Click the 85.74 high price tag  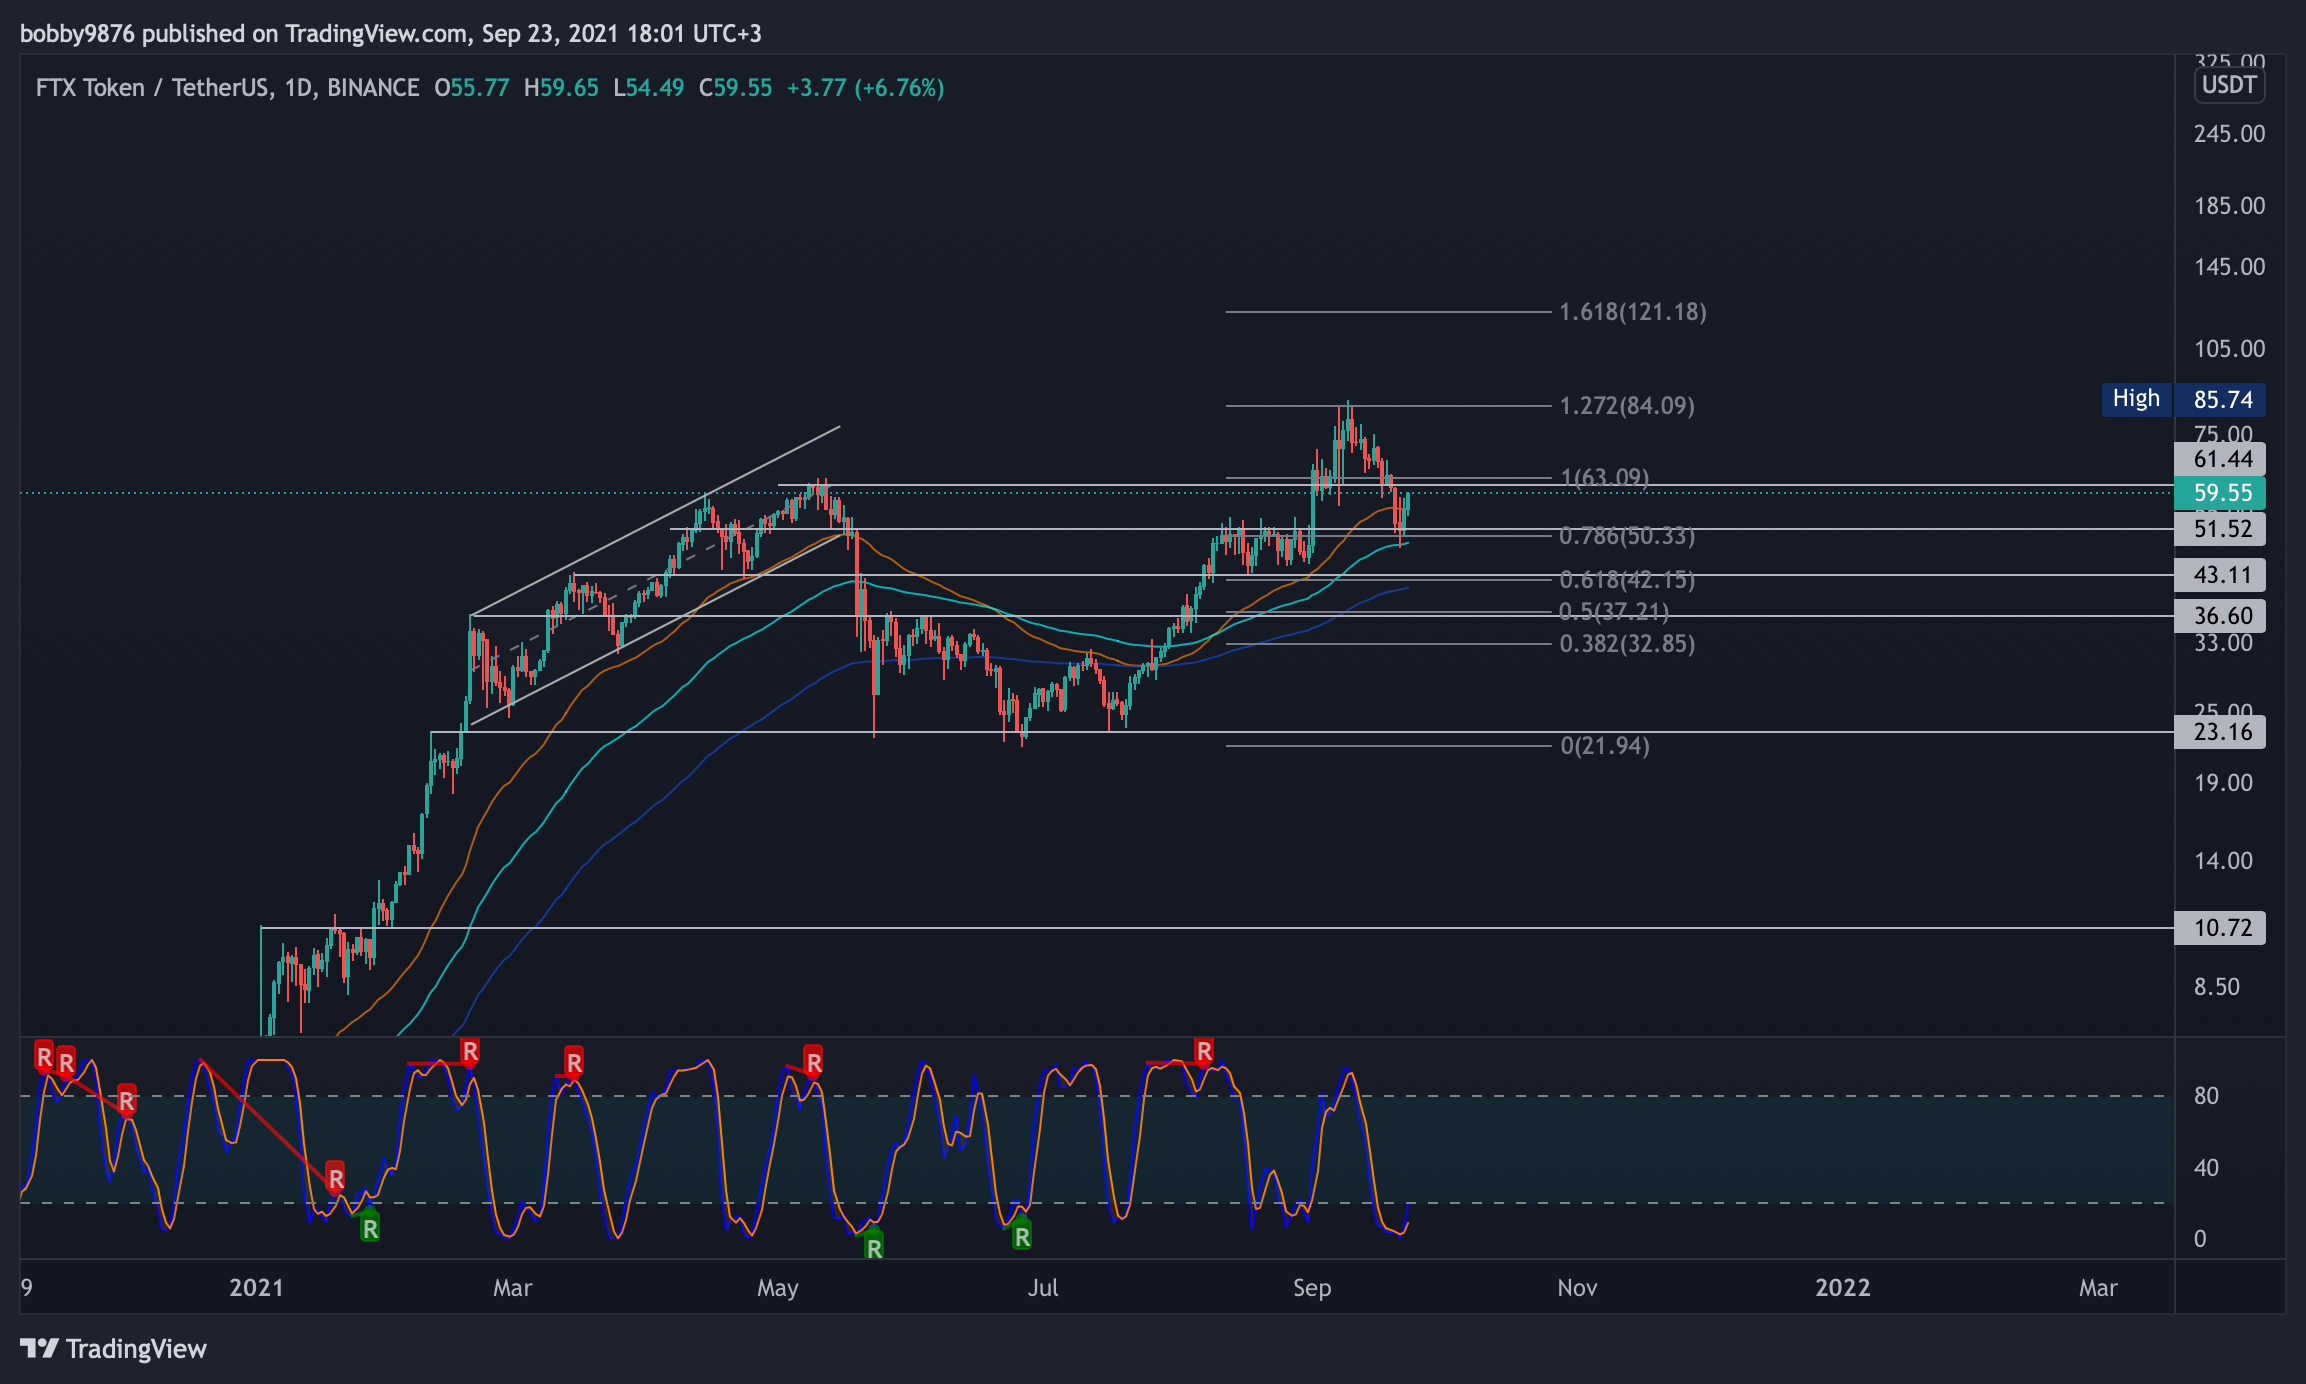click(2221, 400)
